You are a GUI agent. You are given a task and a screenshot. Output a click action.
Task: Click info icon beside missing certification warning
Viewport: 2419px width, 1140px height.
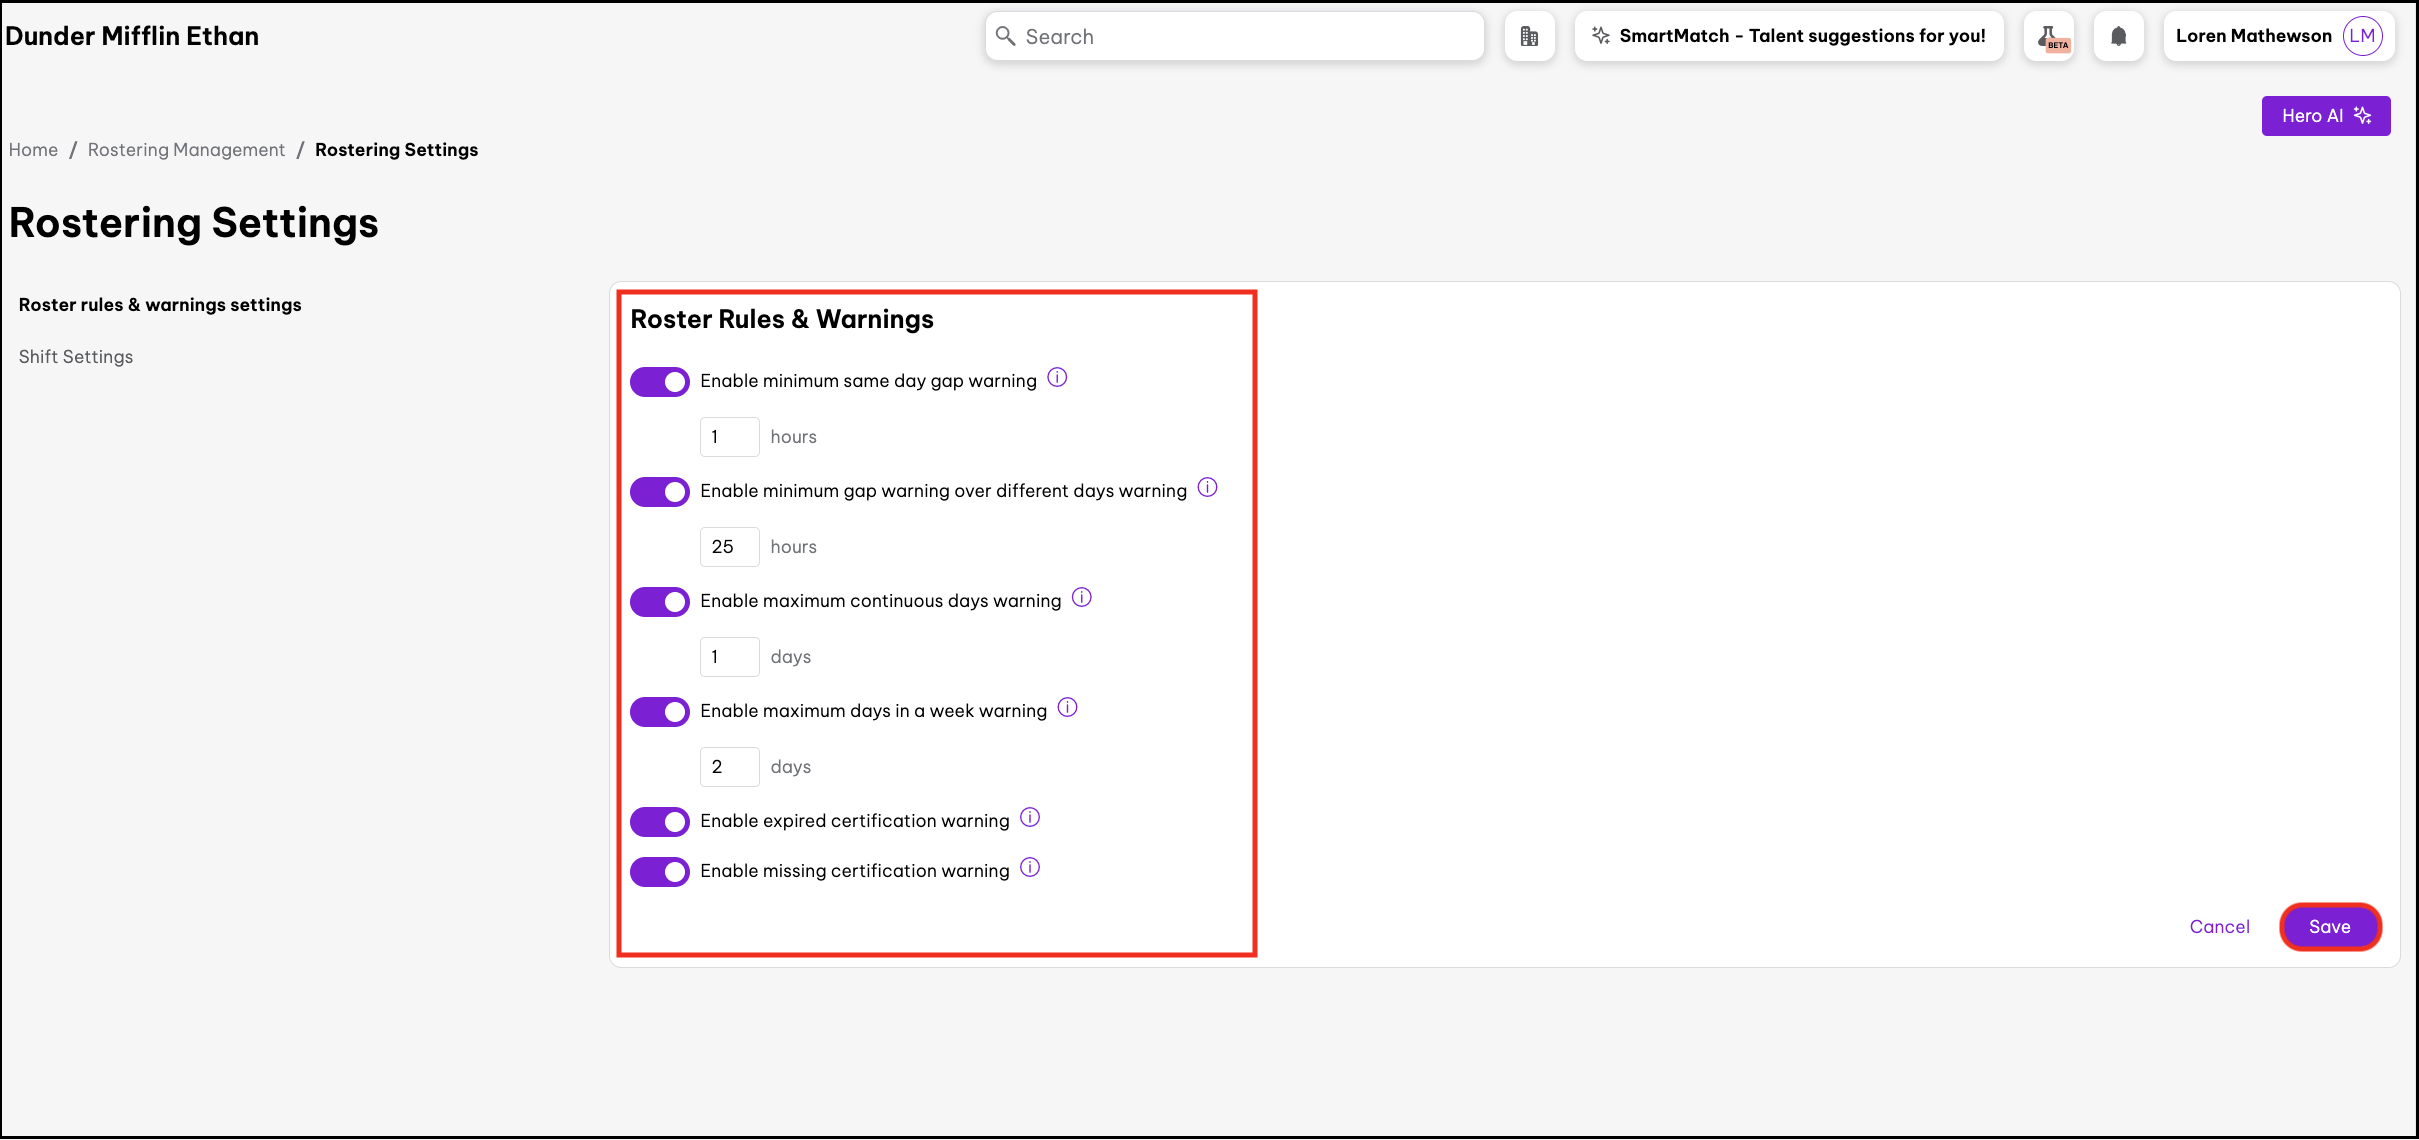pyautogui.click(x=1030, y=868)
